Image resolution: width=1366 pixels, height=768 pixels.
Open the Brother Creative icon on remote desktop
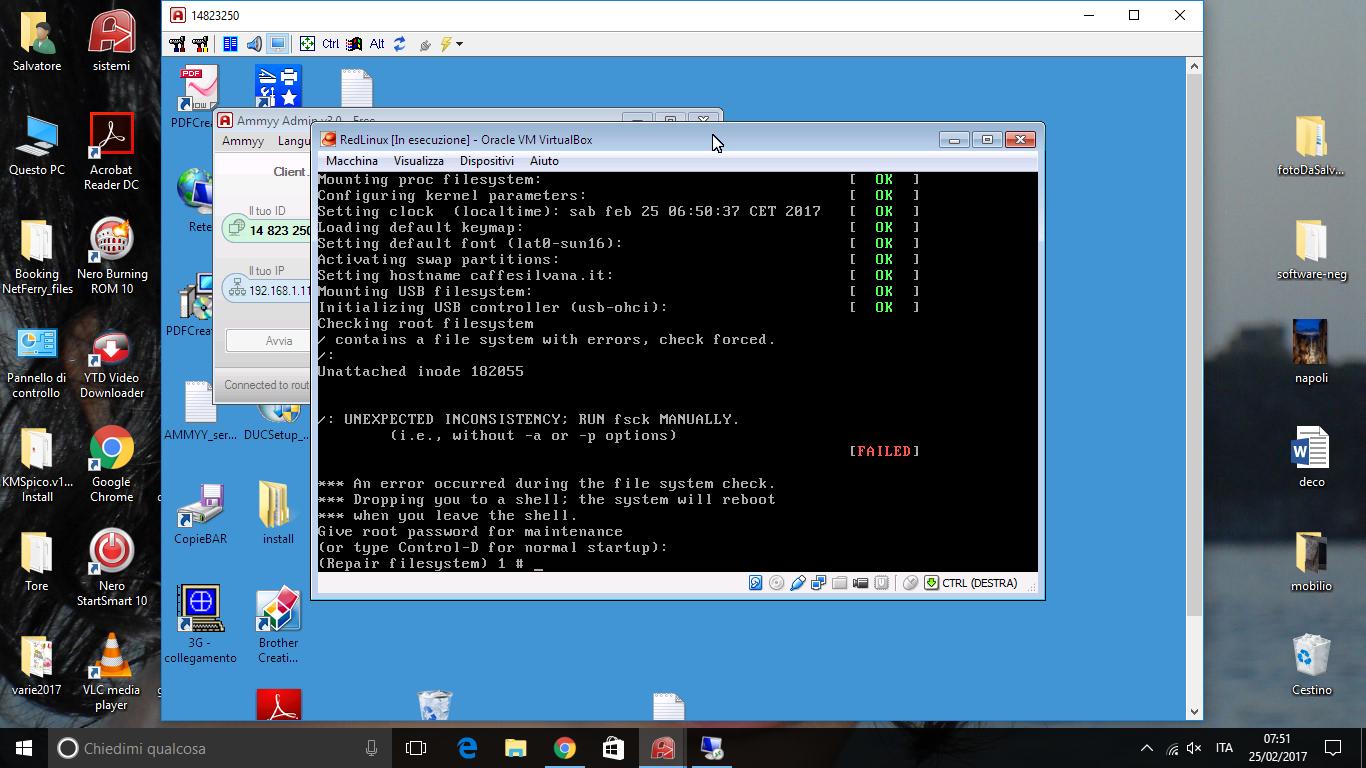[278, 625]
